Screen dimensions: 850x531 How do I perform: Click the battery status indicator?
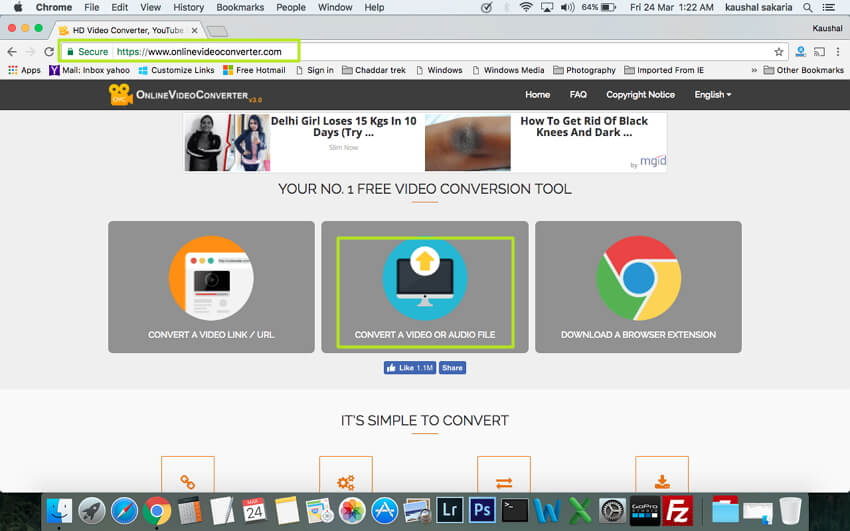598,7
